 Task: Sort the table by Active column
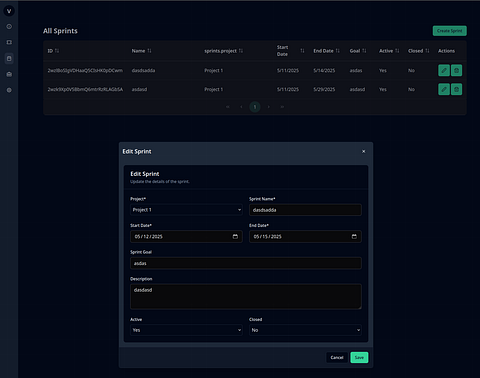397,51
